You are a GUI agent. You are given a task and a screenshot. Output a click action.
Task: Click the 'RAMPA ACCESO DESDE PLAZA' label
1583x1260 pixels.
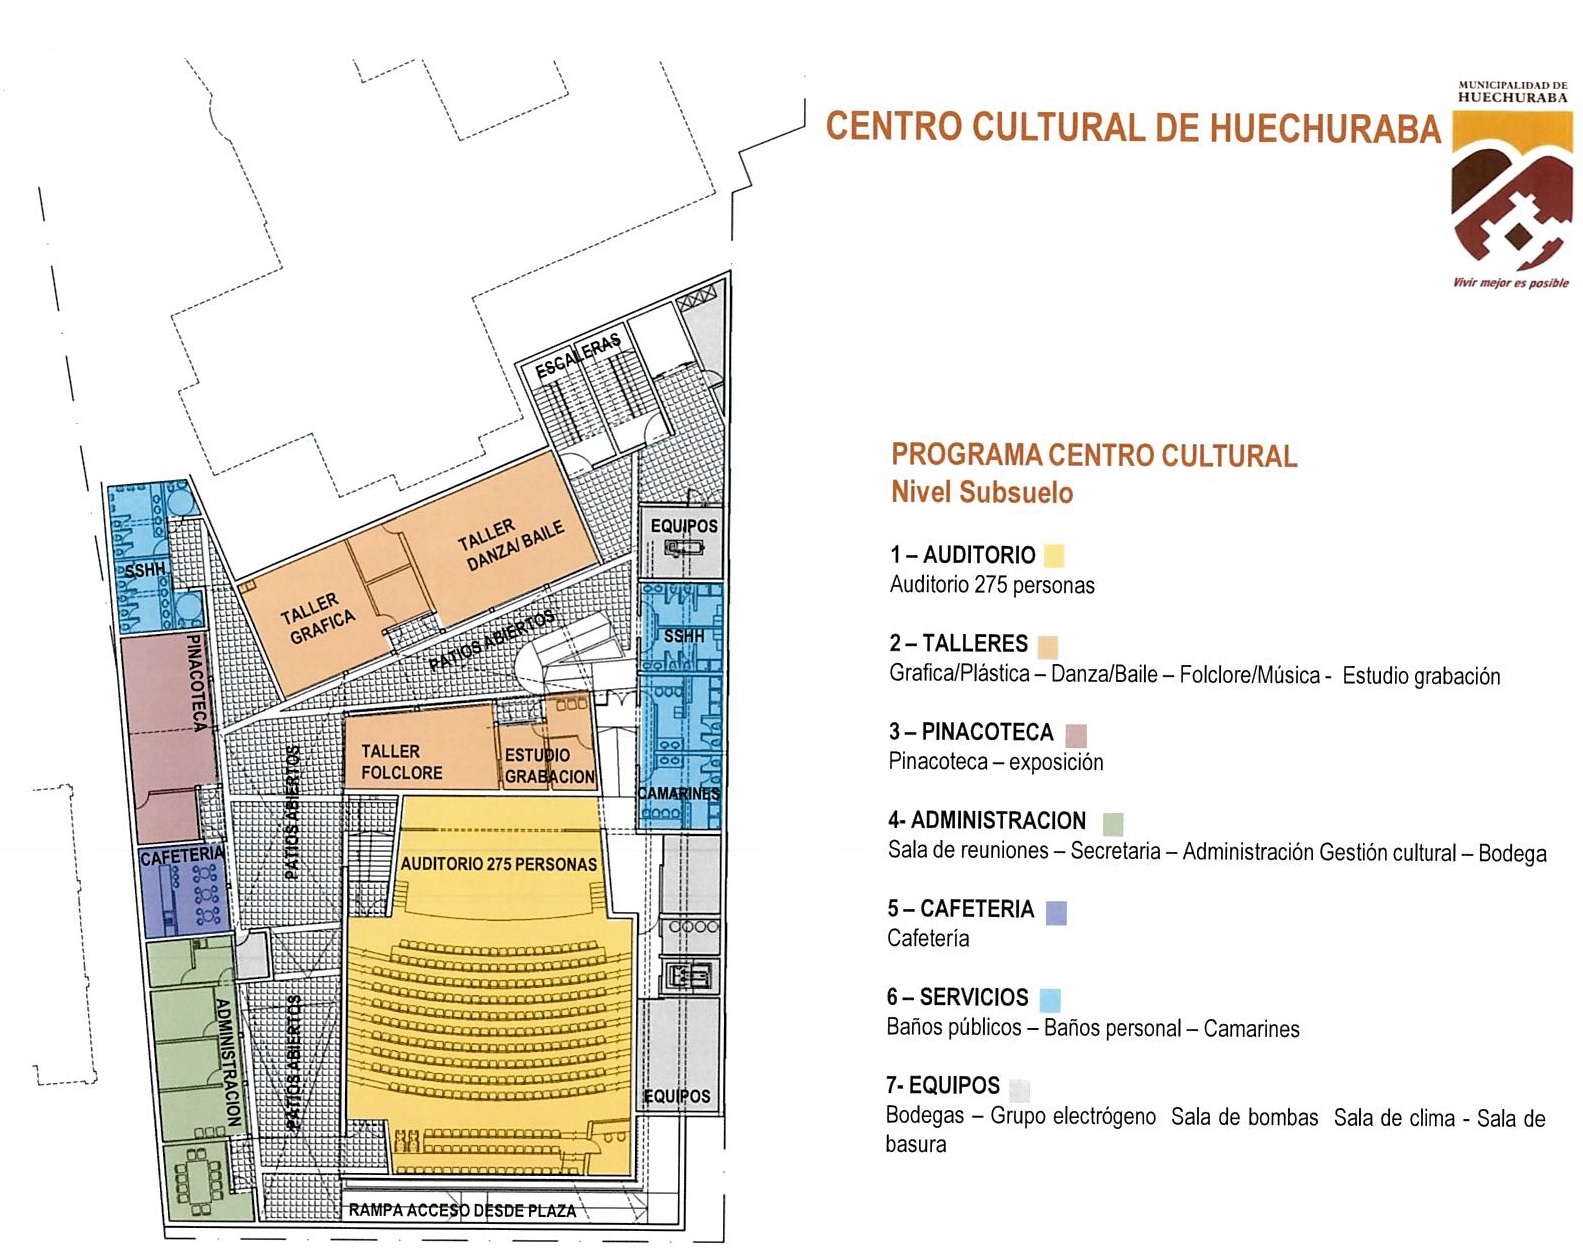(462, 1212)
